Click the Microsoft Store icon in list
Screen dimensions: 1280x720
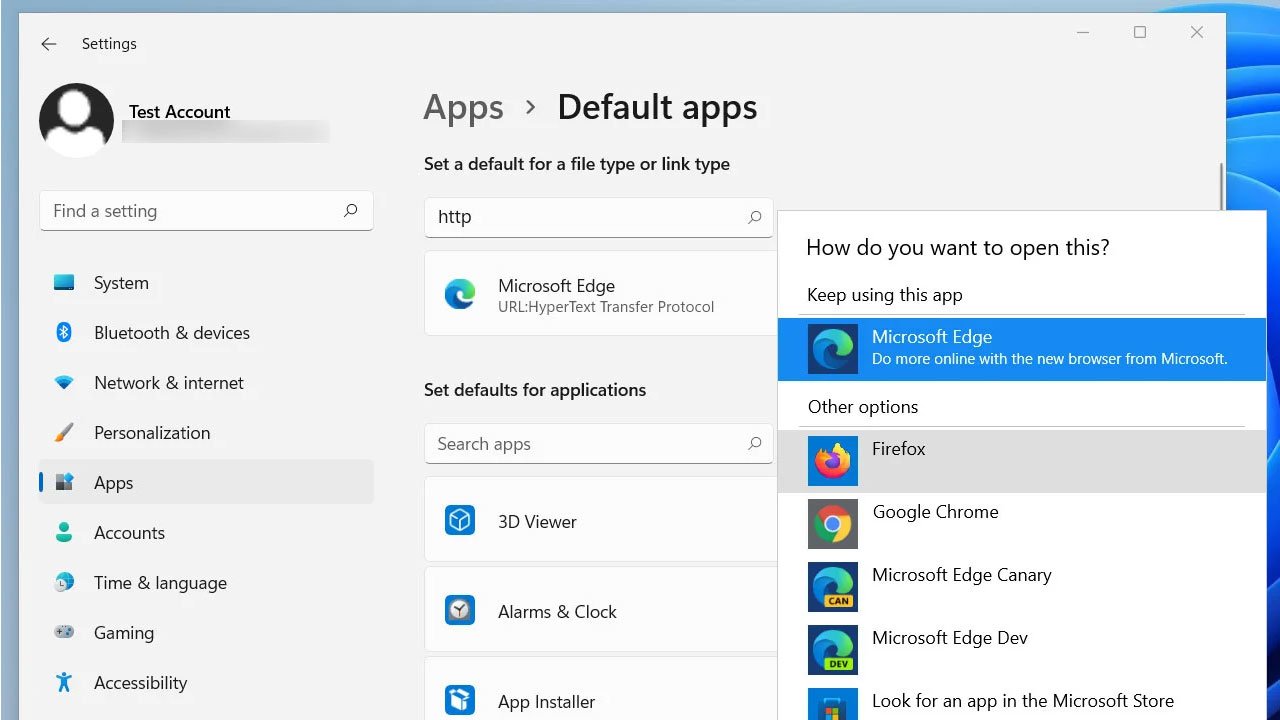(832, 704)
